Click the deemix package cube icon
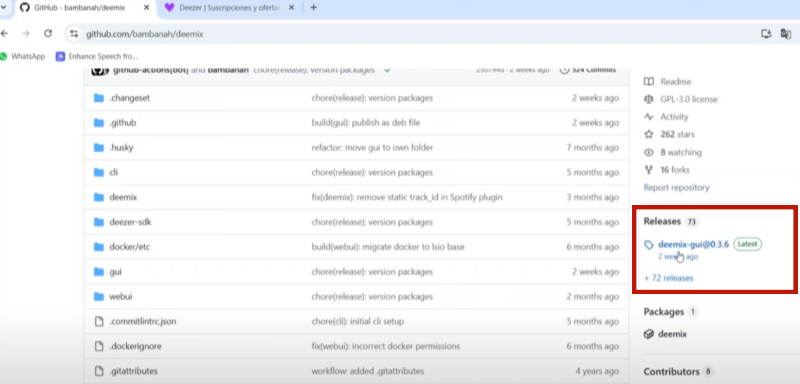The width and height of the screenshot is (800, 384). (648, 334)
